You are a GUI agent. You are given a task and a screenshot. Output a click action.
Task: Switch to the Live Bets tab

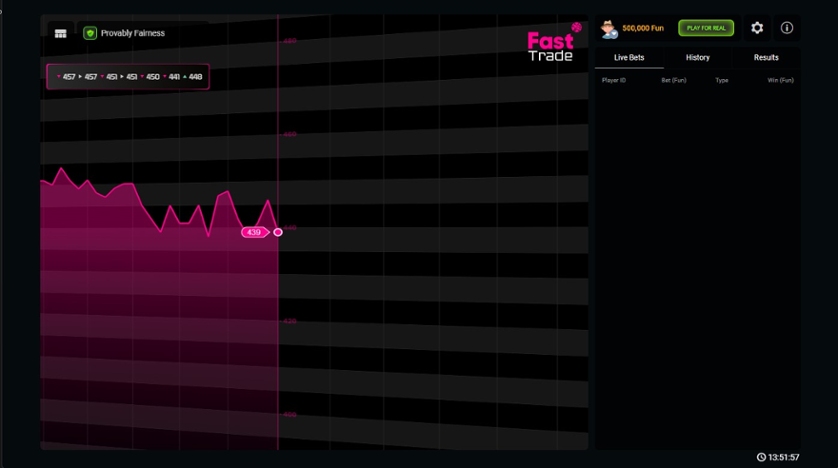(629, 57)
